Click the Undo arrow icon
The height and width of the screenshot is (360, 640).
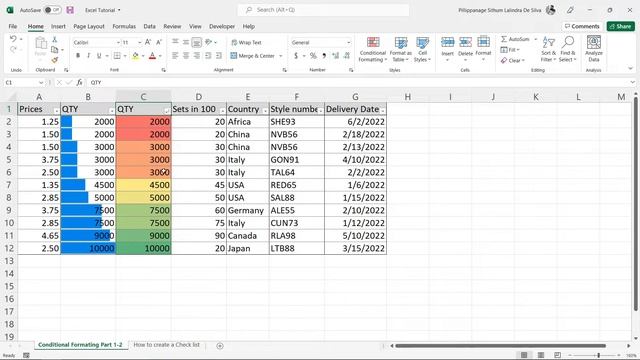(13, 39)
